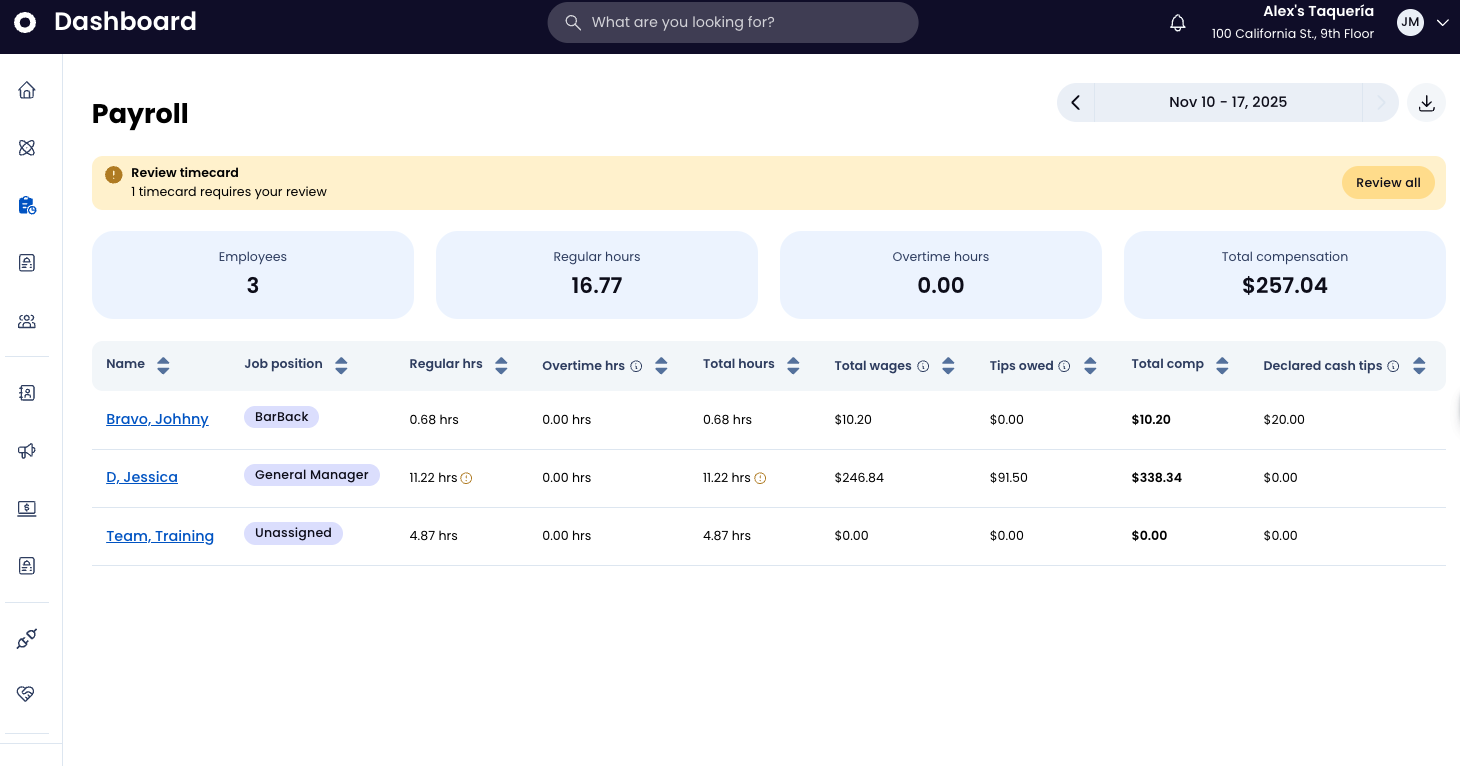Select the payroll clipboard sidebar item

pos(27,206)
